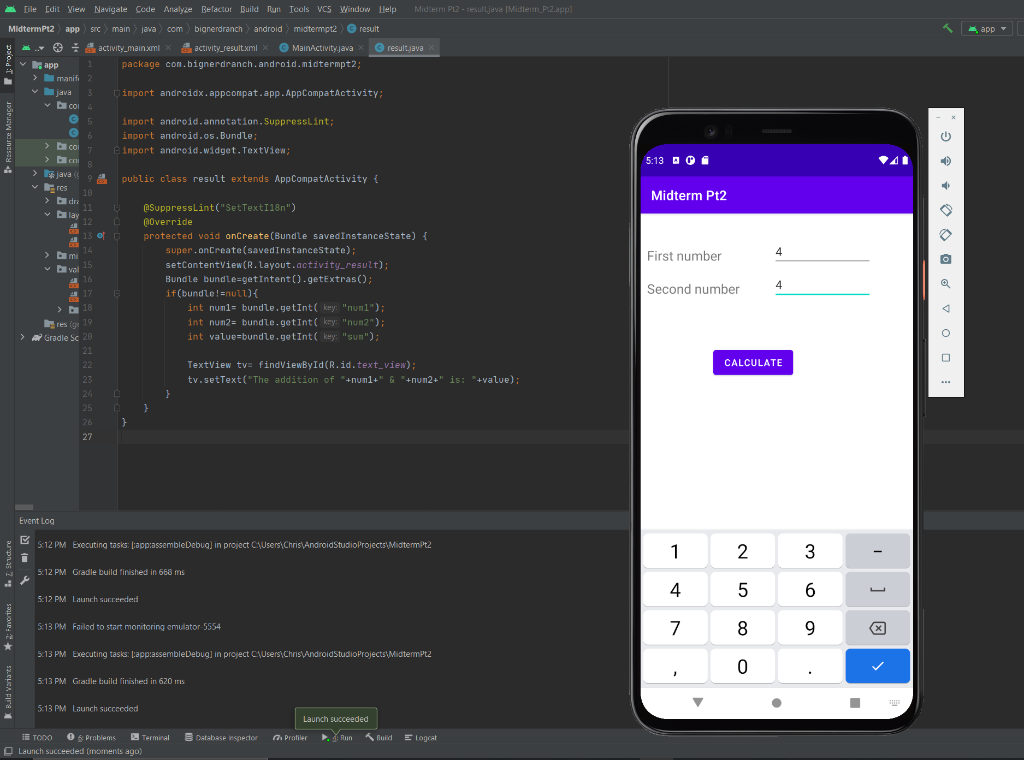
Task: Tap the blue checkmark key on keypad
Action: pos(877,666)
